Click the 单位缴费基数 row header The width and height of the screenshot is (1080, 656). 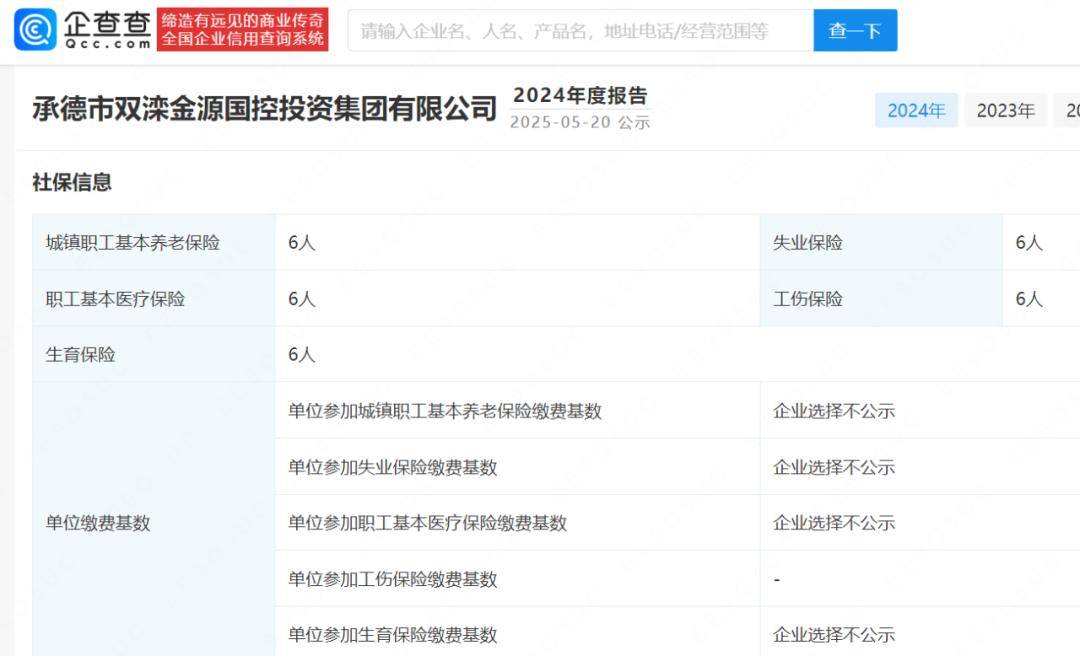click(x=98, y=523)
